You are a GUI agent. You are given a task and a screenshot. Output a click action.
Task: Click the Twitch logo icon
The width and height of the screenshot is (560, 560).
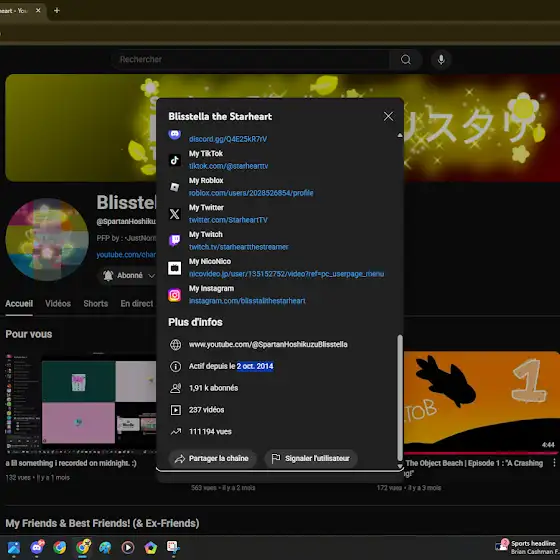click(175, 241)
